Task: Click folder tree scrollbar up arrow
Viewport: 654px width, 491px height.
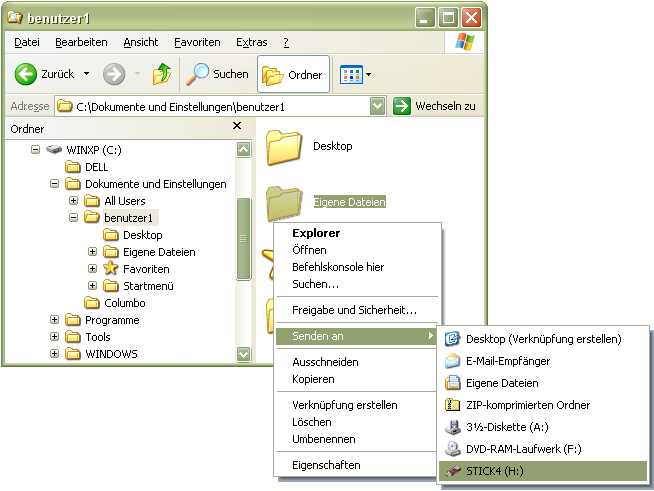Action: click(244, 149)
